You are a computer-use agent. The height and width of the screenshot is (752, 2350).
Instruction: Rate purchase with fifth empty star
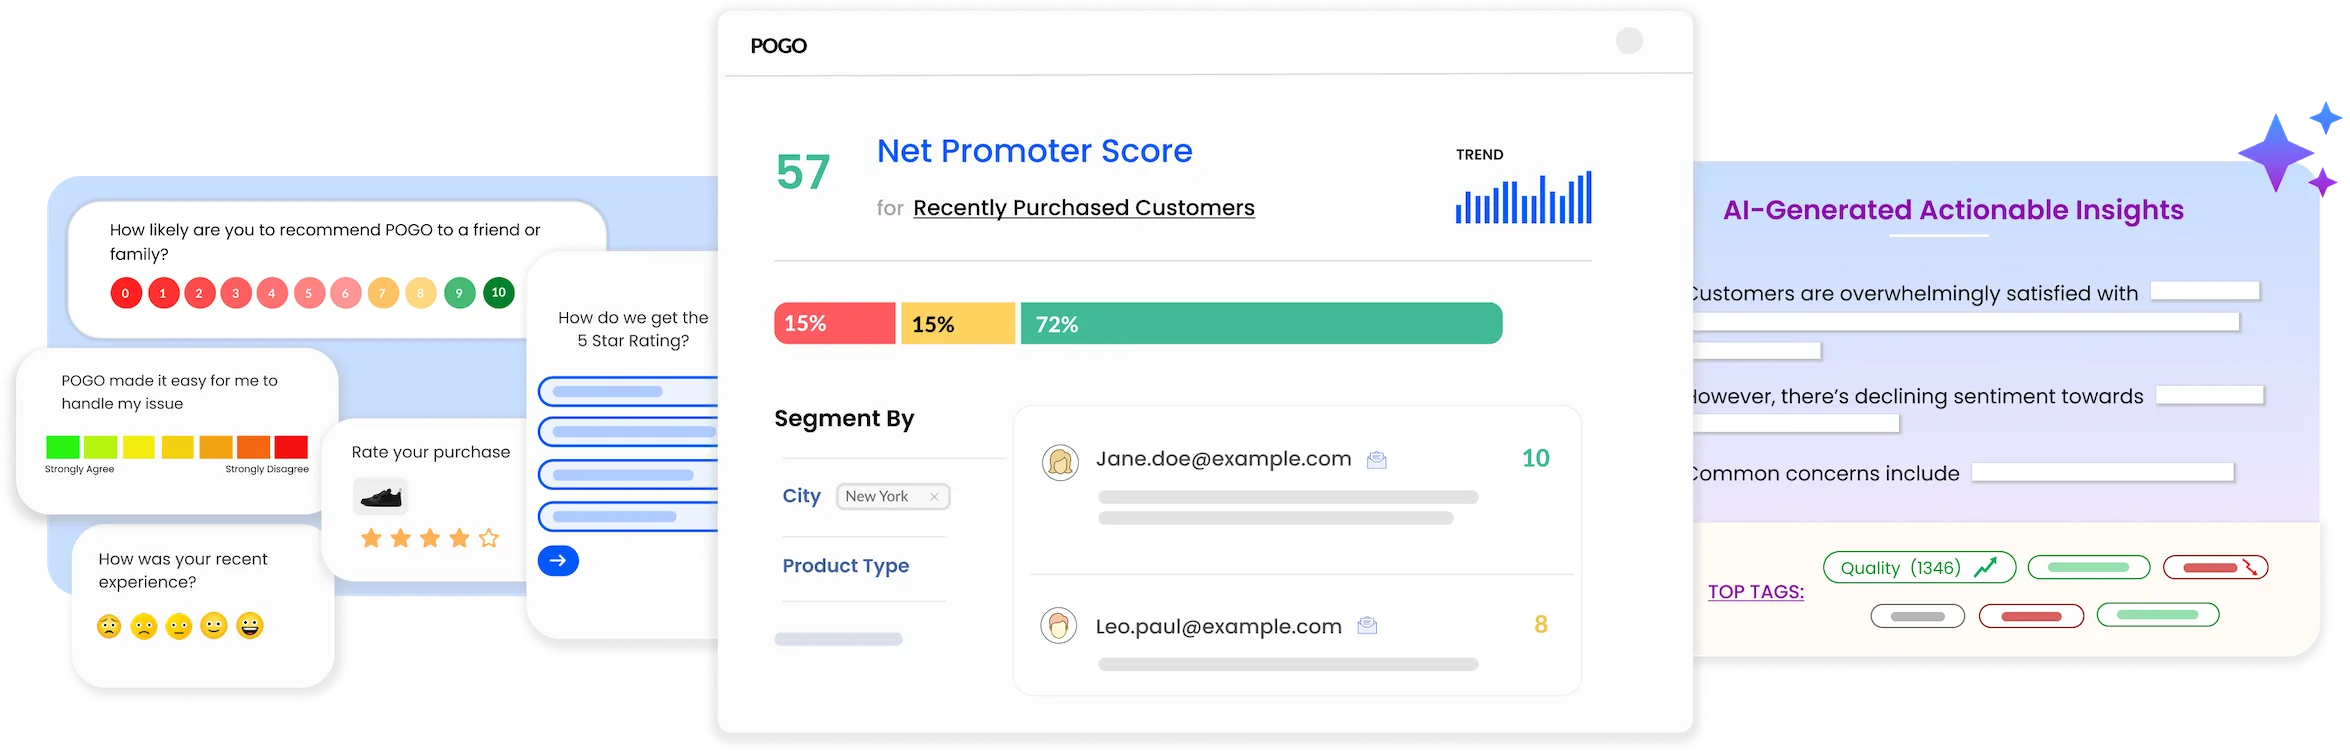coord(489,538)
